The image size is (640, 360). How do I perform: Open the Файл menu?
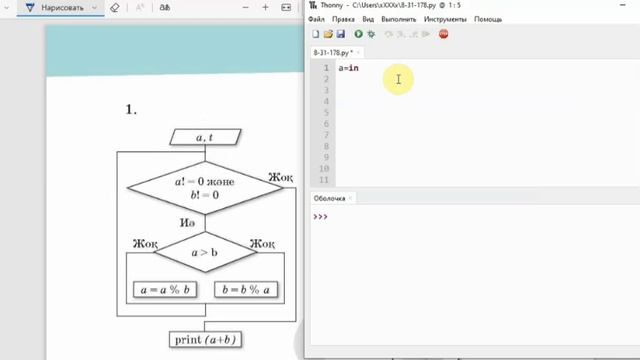(316, 19)
